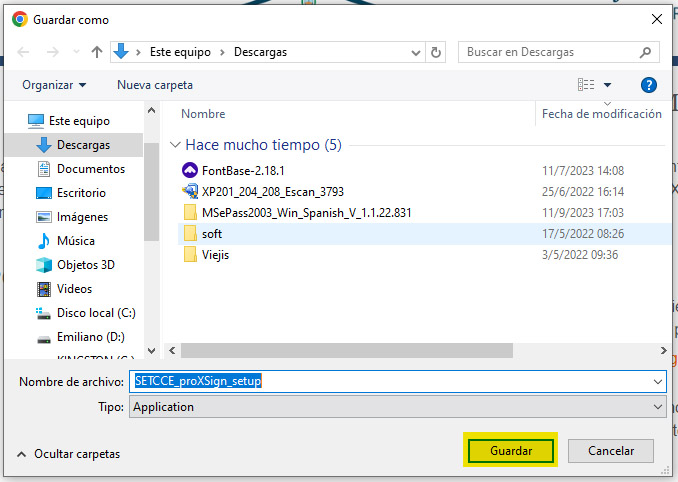Close the Guardar como dialog
Image resolution: width=678 pixels, height=482 pixels.
[657, 19]
